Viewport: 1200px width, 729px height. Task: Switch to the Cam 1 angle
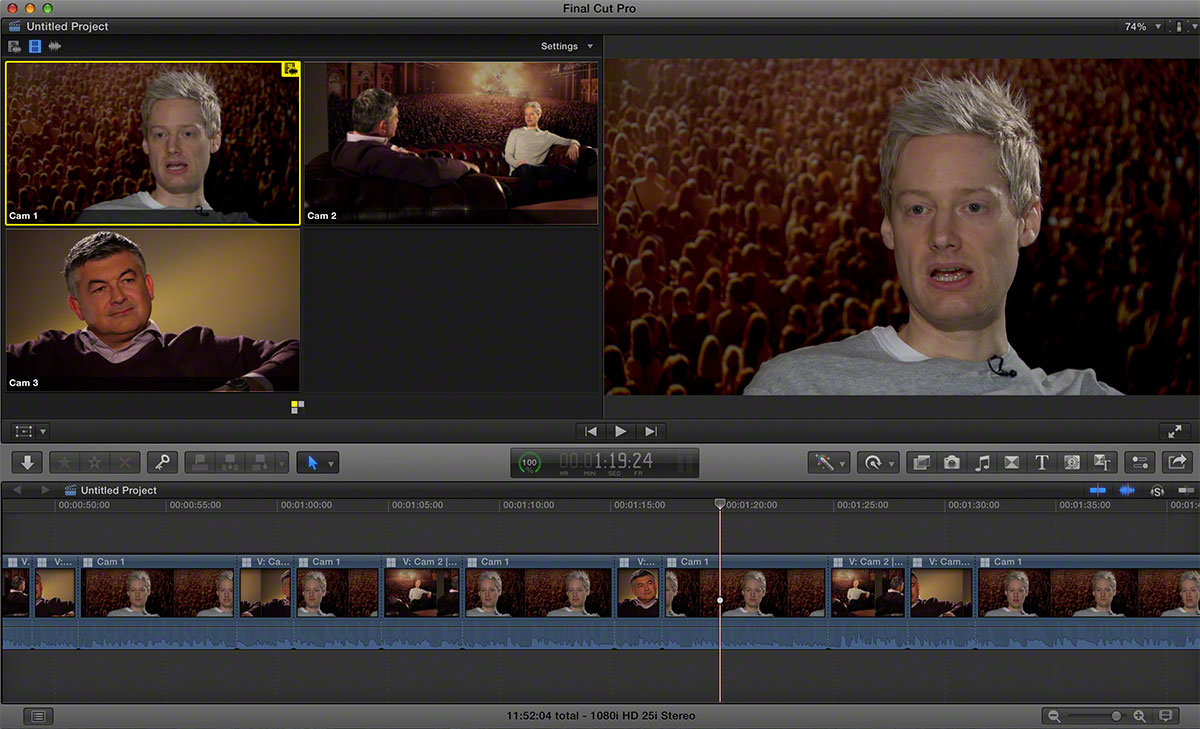[152, 143]
